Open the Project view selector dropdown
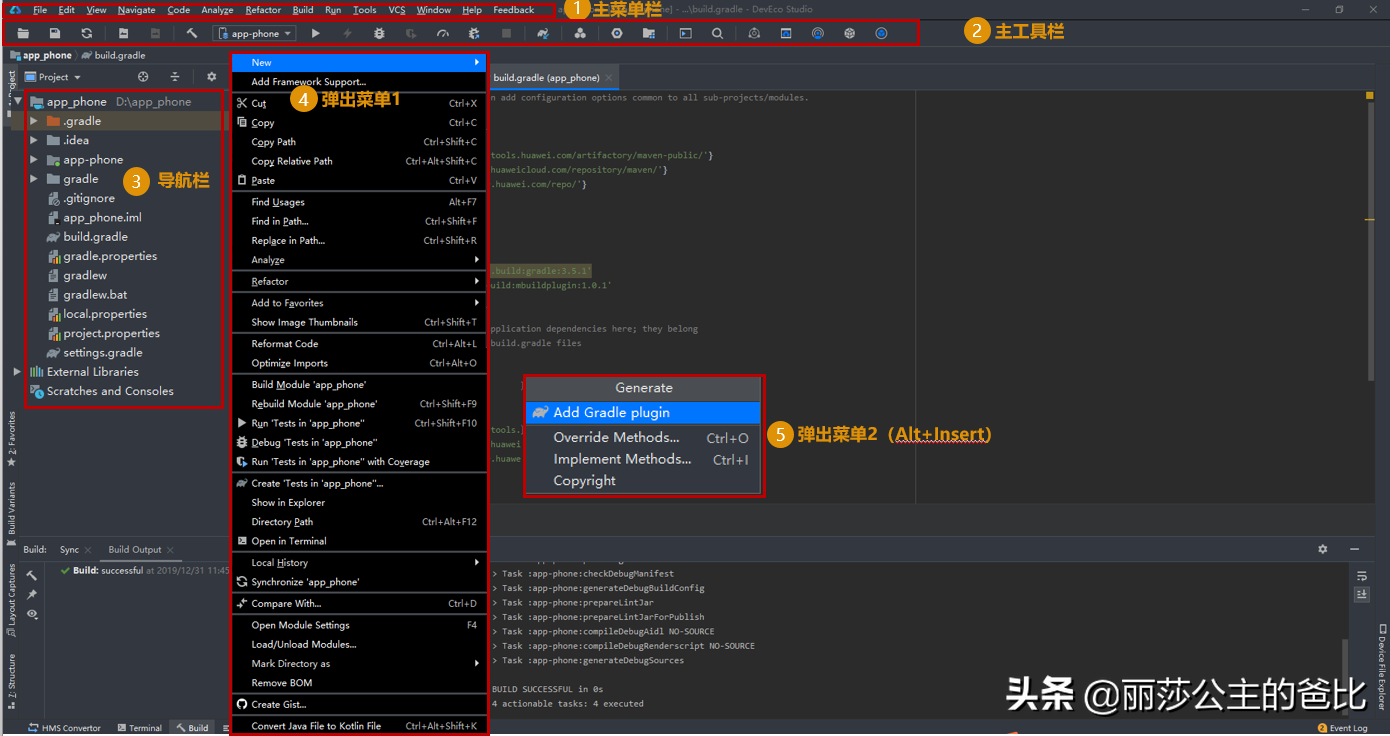The height and width of the screenshot is (736, 1390). click(52, 77)
